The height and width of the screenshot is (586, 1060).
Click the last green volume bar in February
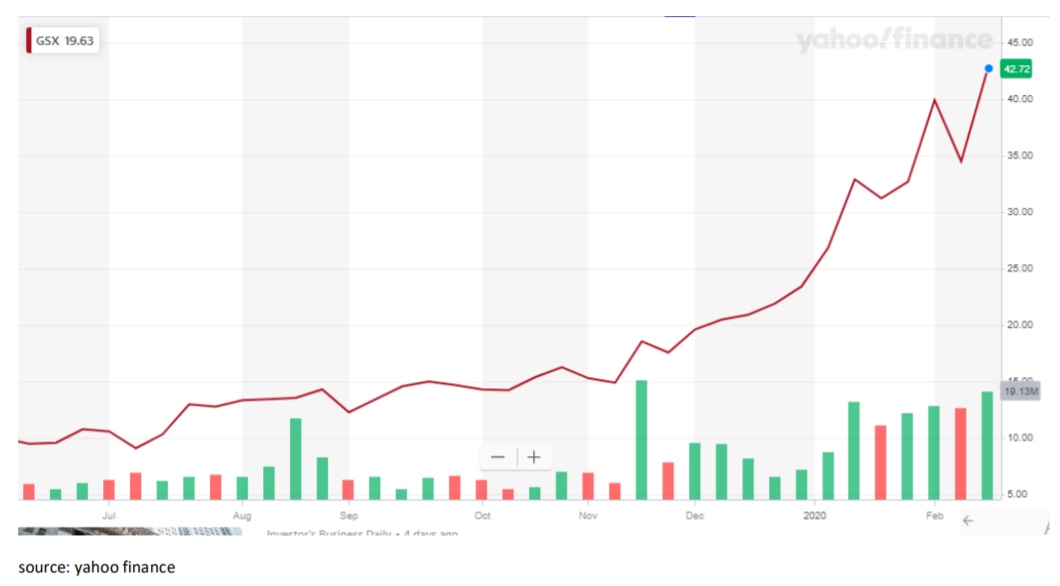(x=987, y=445)
